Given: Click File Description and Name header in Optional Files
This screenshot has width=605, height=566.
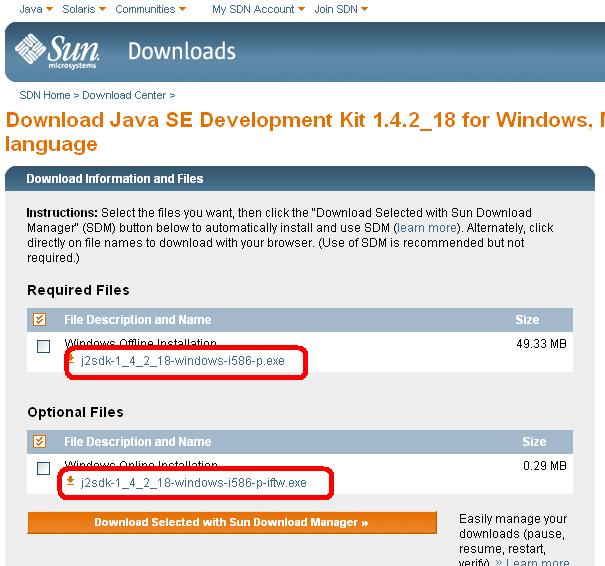Looking at the screenshot, I should pyautogui.click(x=137, y=441).
